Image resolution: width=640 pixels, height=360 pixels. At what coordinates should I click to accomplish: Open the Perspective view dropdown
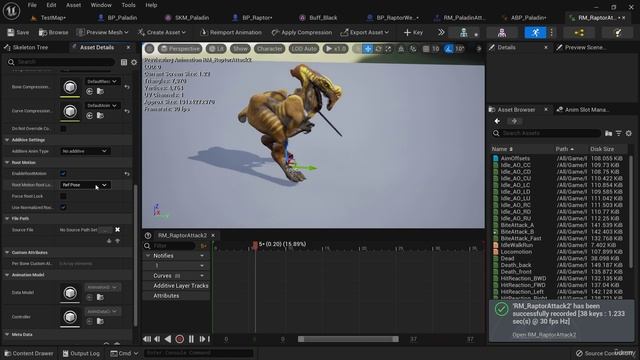point(180,49)
